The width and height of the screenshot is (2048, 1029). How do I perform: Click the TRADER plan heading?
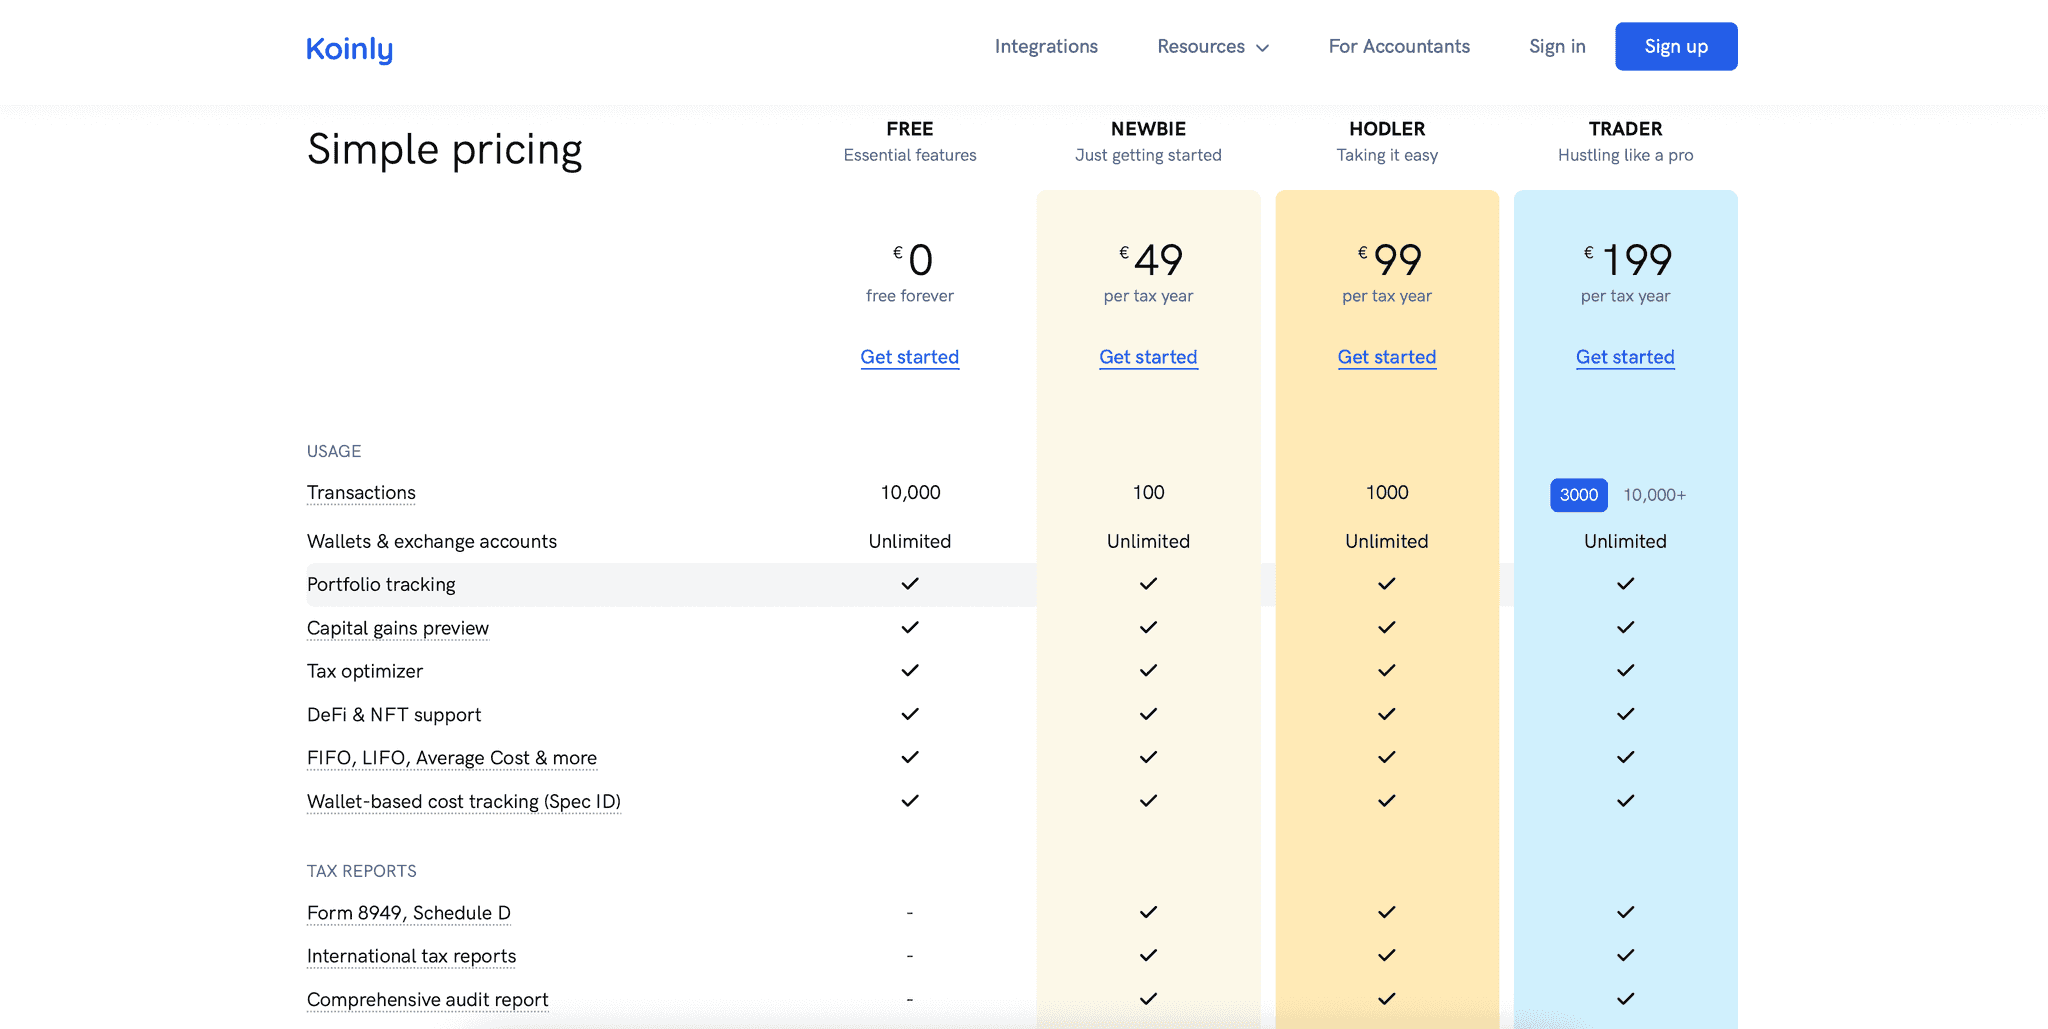pyautogui.click(x=1625, y=129)
